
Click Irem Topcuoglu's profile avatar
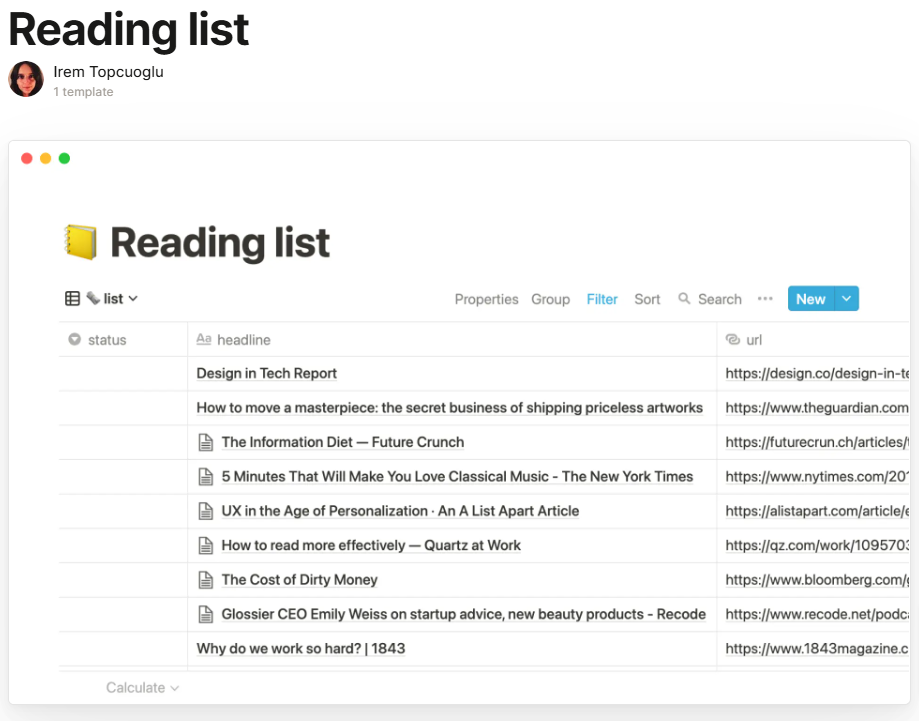coord(26,79)
